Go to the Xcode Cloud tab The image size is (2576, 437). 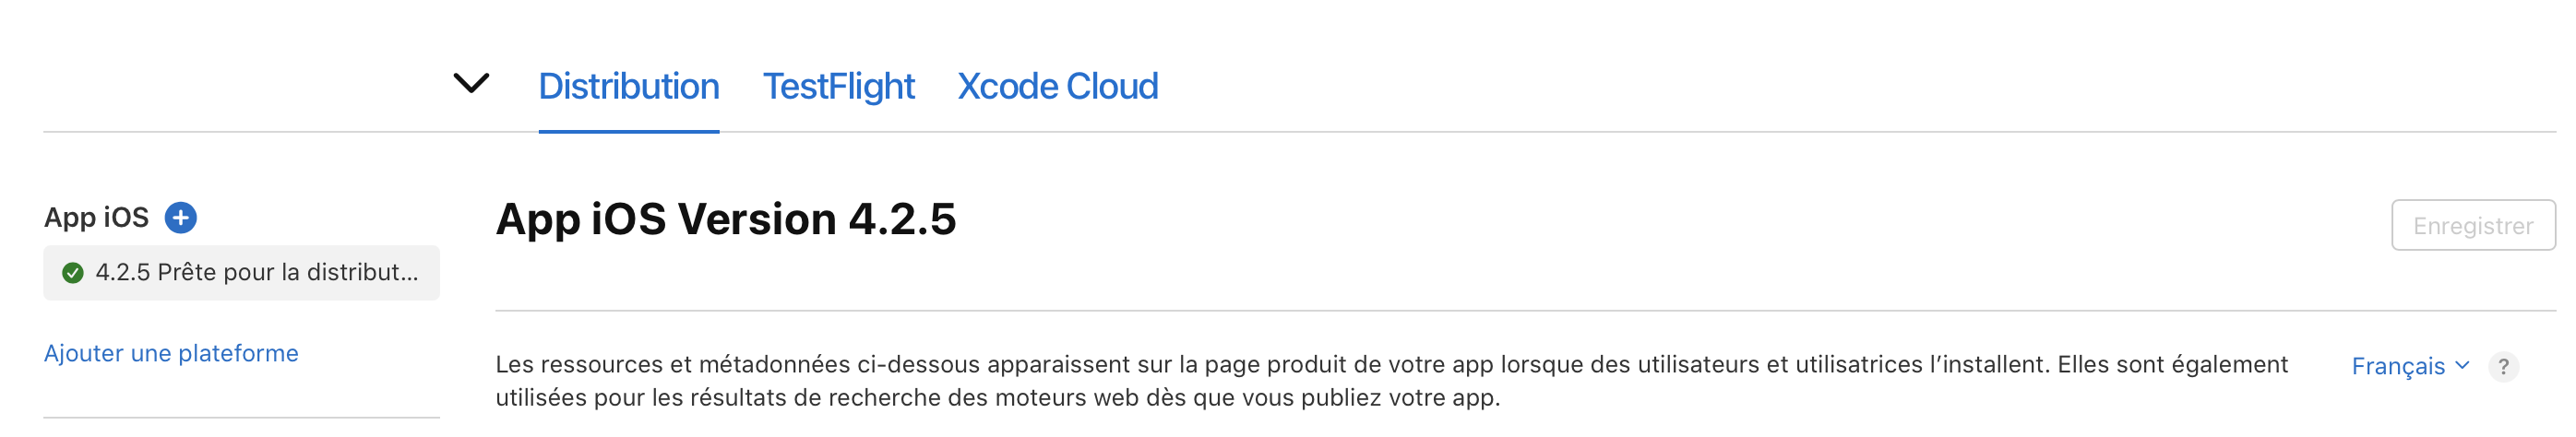coord(1057,87)
